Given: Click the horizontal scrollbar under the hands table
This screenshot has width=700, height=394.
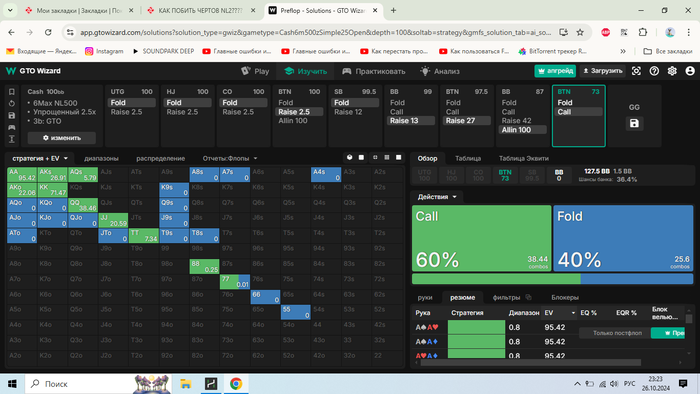Looking at the screenshot, I should pos(530,362).
